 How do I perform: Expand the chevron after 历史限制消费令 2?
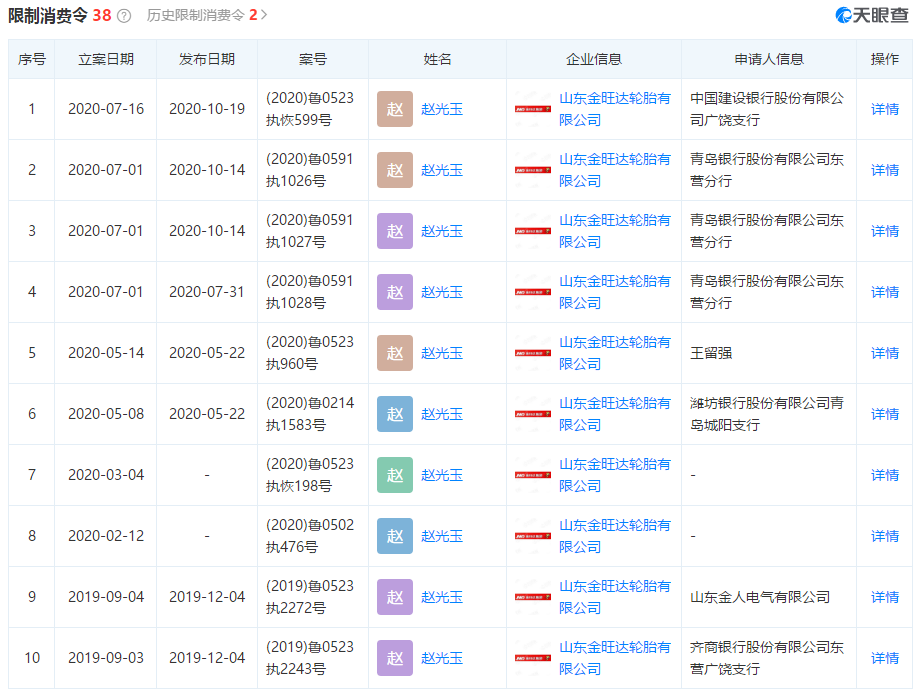[264, 15]
